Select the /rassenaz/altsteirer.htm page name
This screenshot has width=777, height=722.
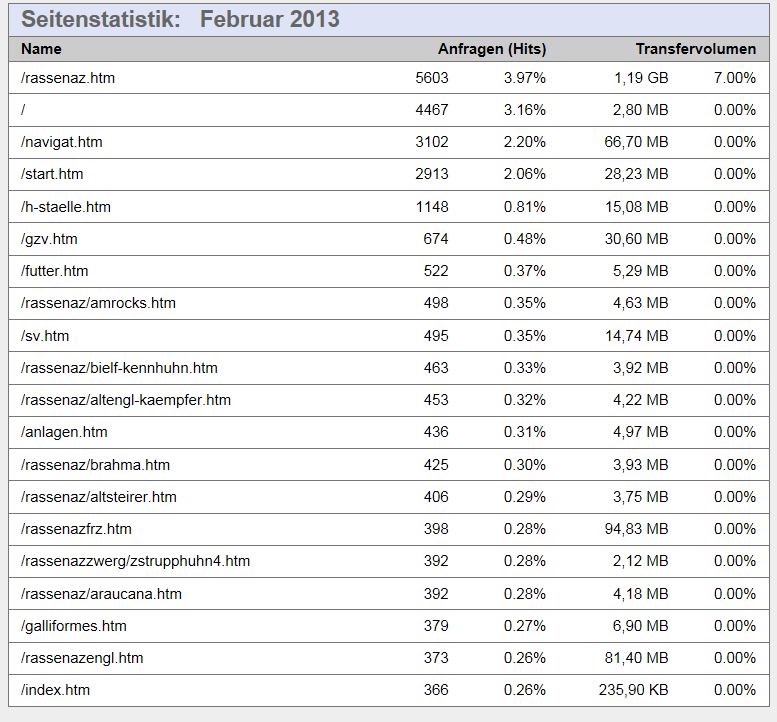click(99, 497)
